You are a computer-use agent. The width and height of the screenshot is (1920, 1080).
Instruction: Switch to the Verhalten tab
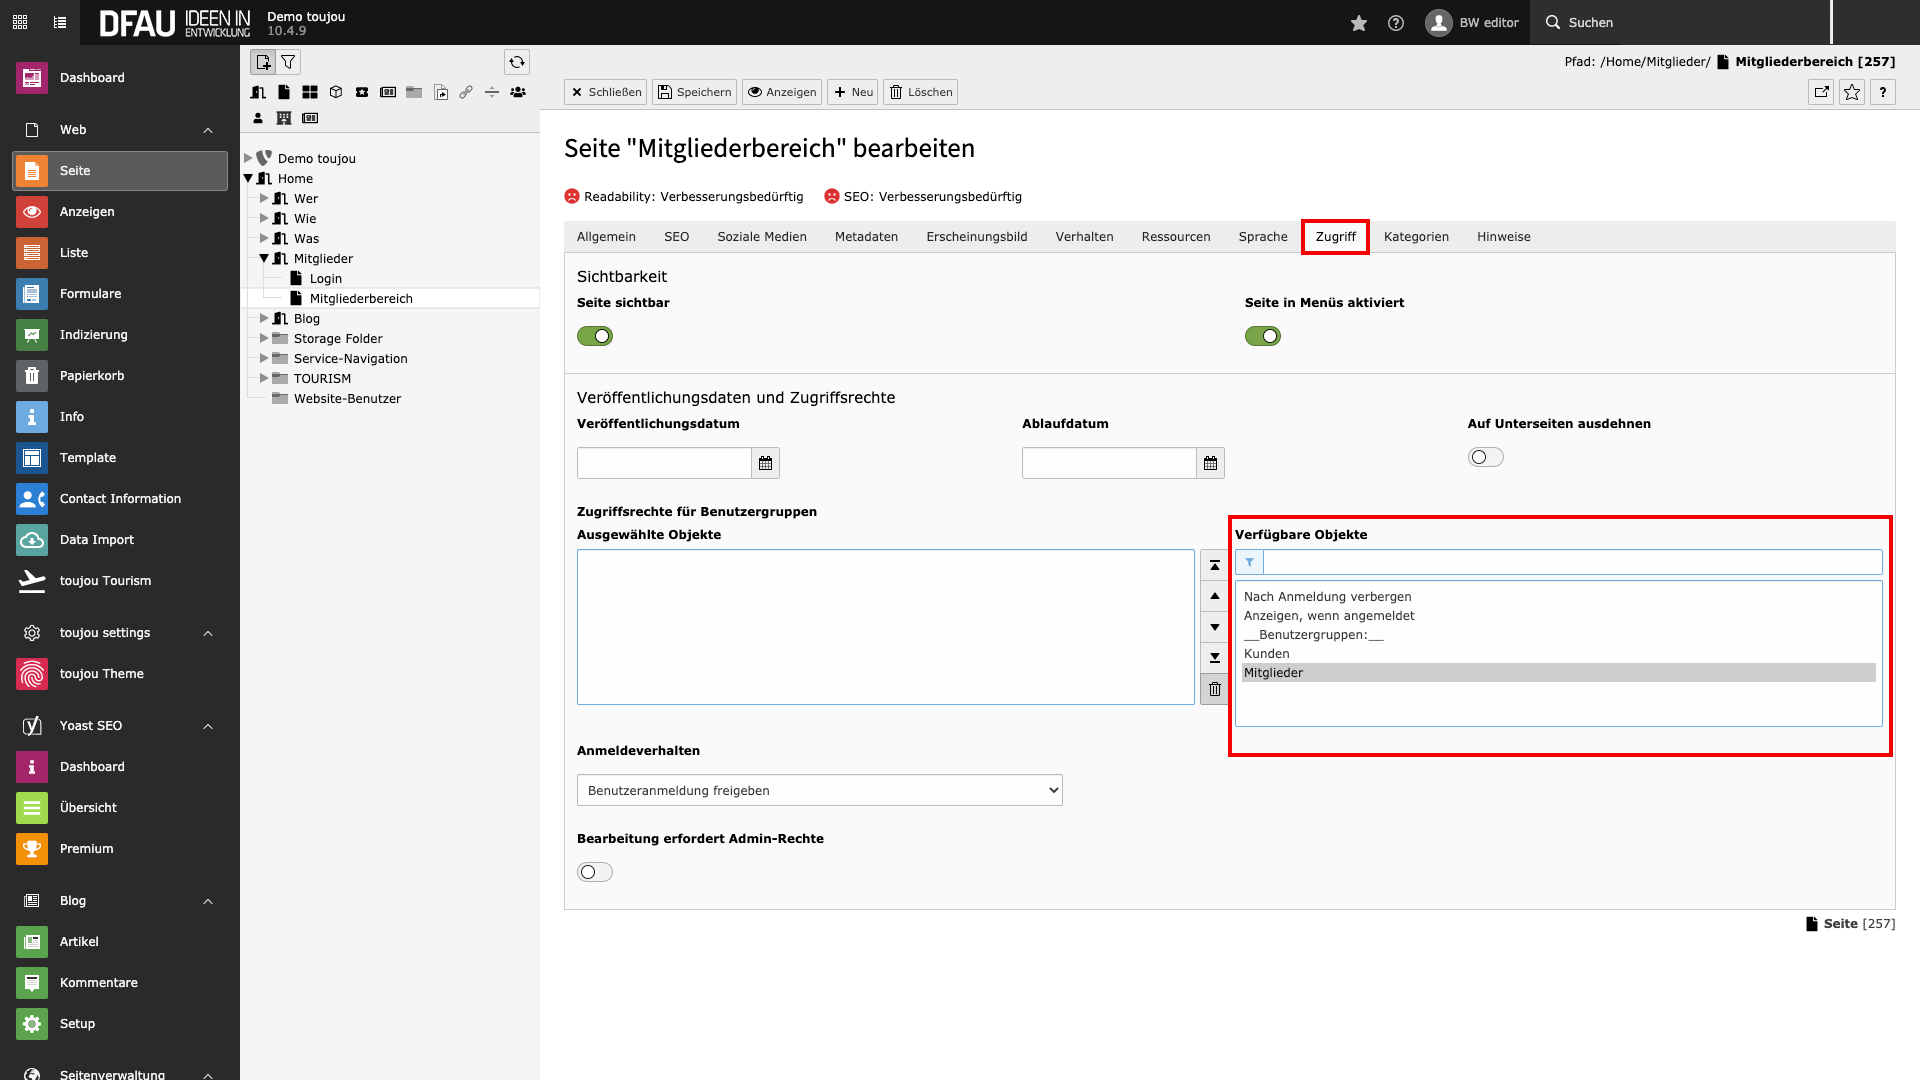(x=1084, y=237)
